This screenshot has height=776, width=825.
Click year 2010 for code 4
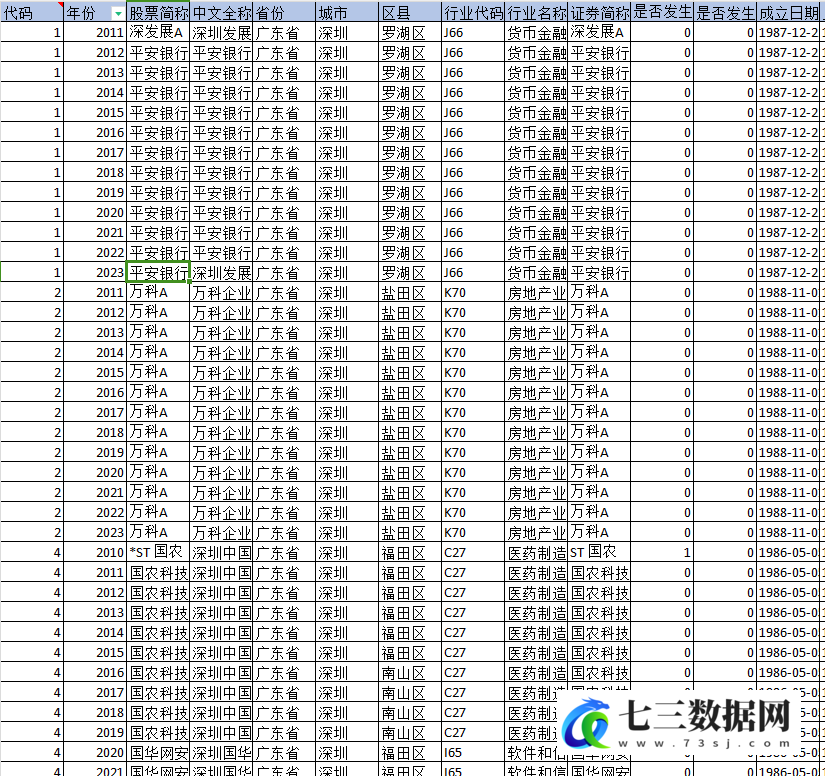(95, 552)
